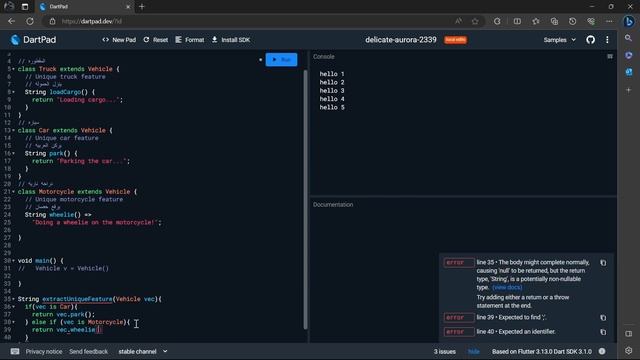Open the keyboard shortcuts icon

tap(15, 351)
